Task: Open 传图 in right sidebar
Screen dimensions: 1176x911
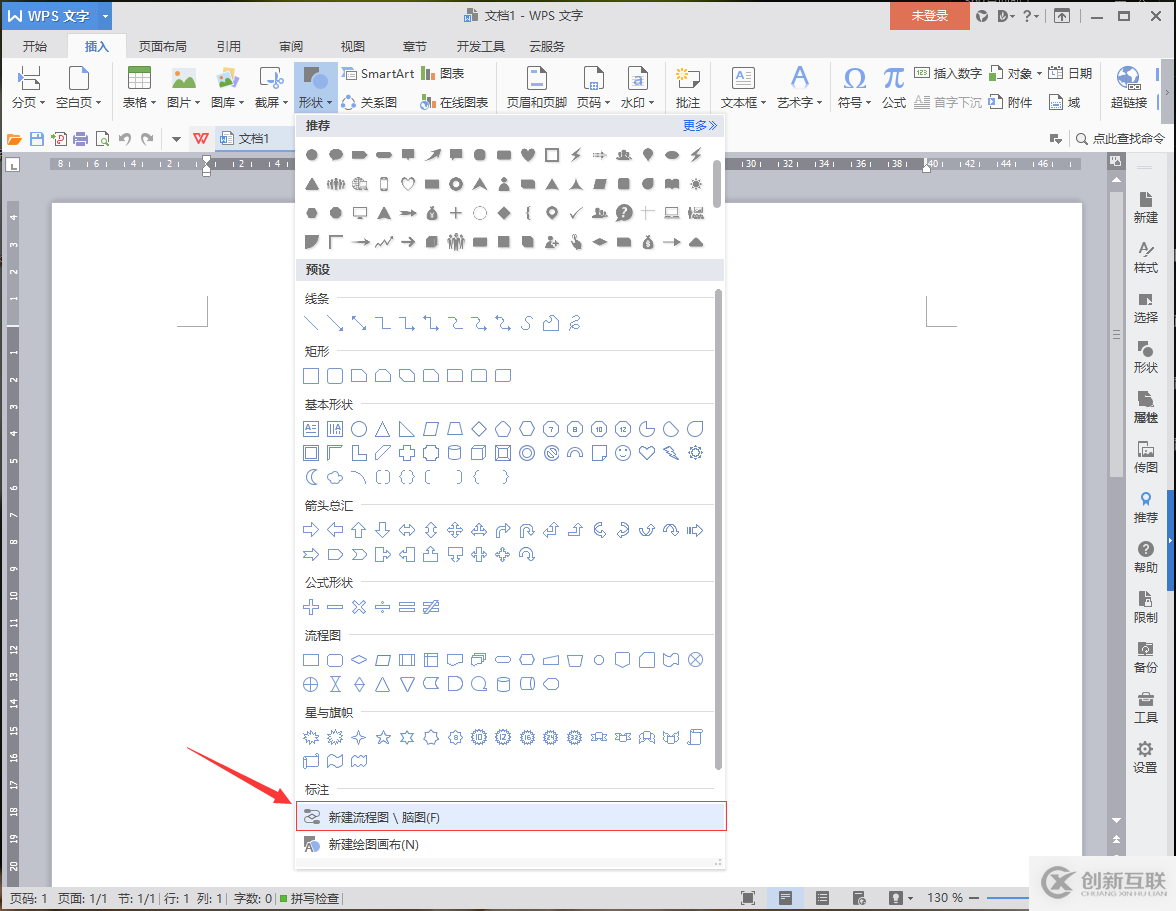Action: 1145,458
